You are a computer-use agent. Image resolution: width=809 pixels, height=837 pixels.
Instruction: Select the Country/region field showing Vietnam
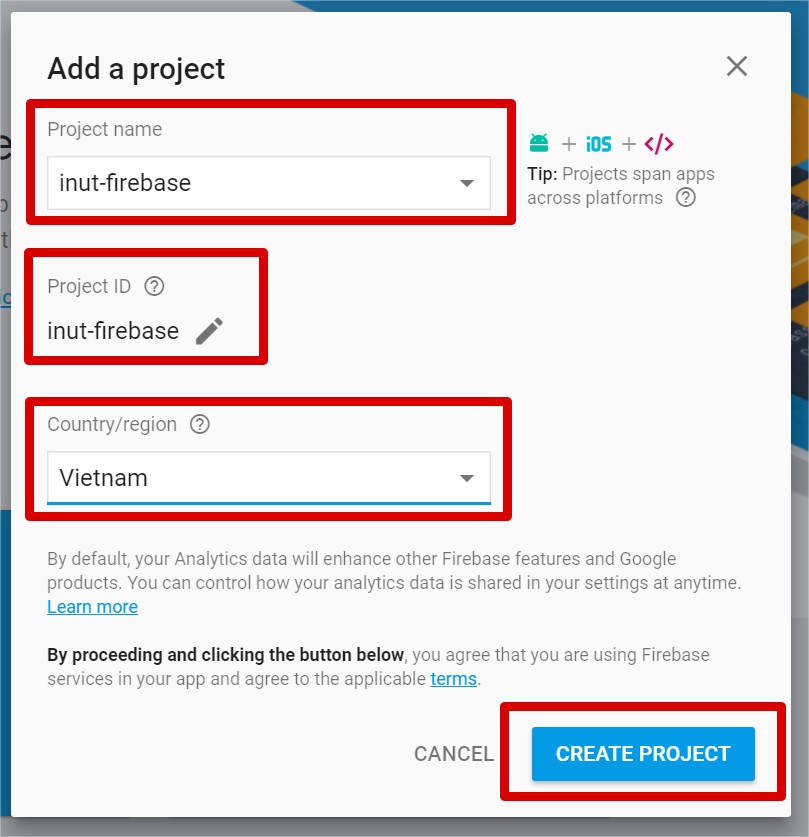[x=250, y=478]
